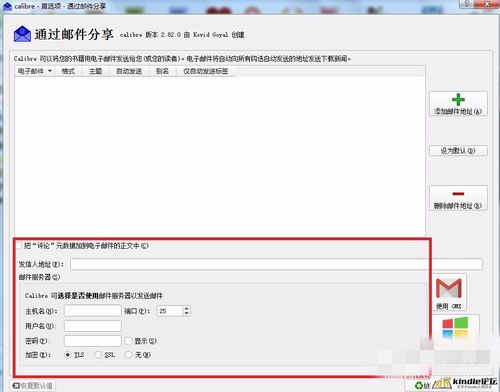Viewport: 500px width, 392px height.
Task: Sort by the Email column header
Action: tap(35, 71)
